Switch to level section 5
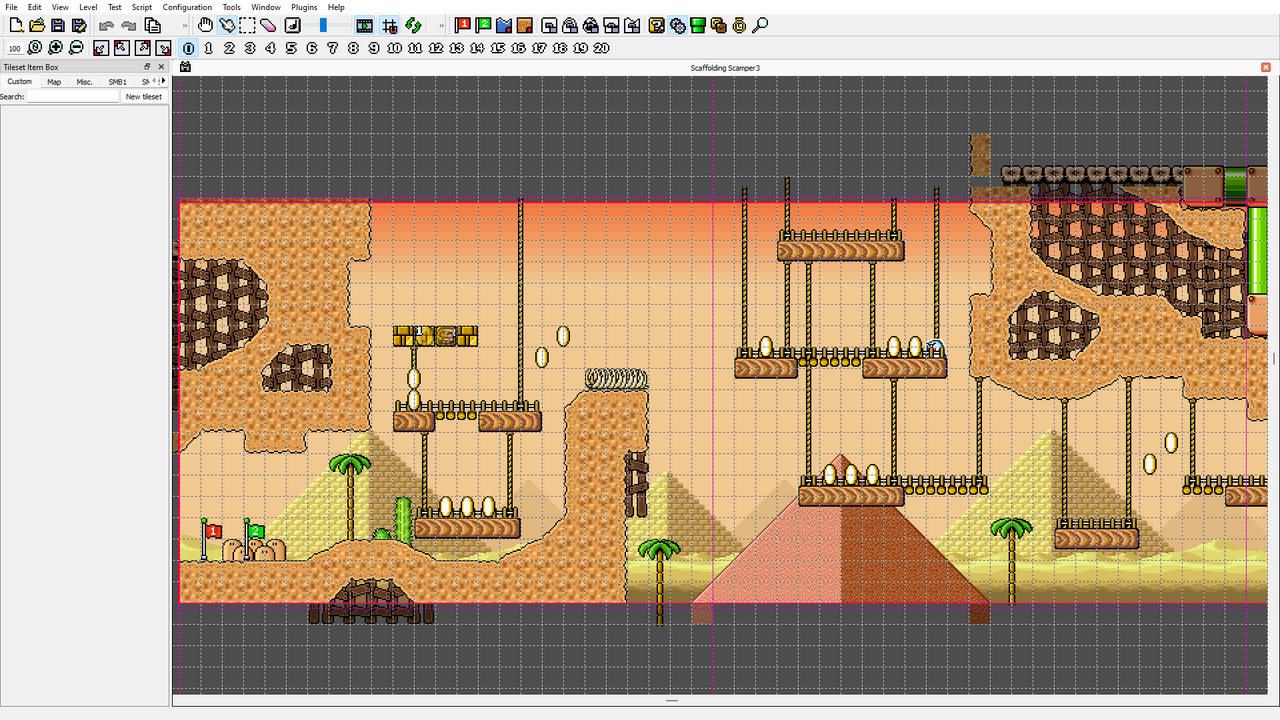This screenshot has height=720, width=1280. 291,47
